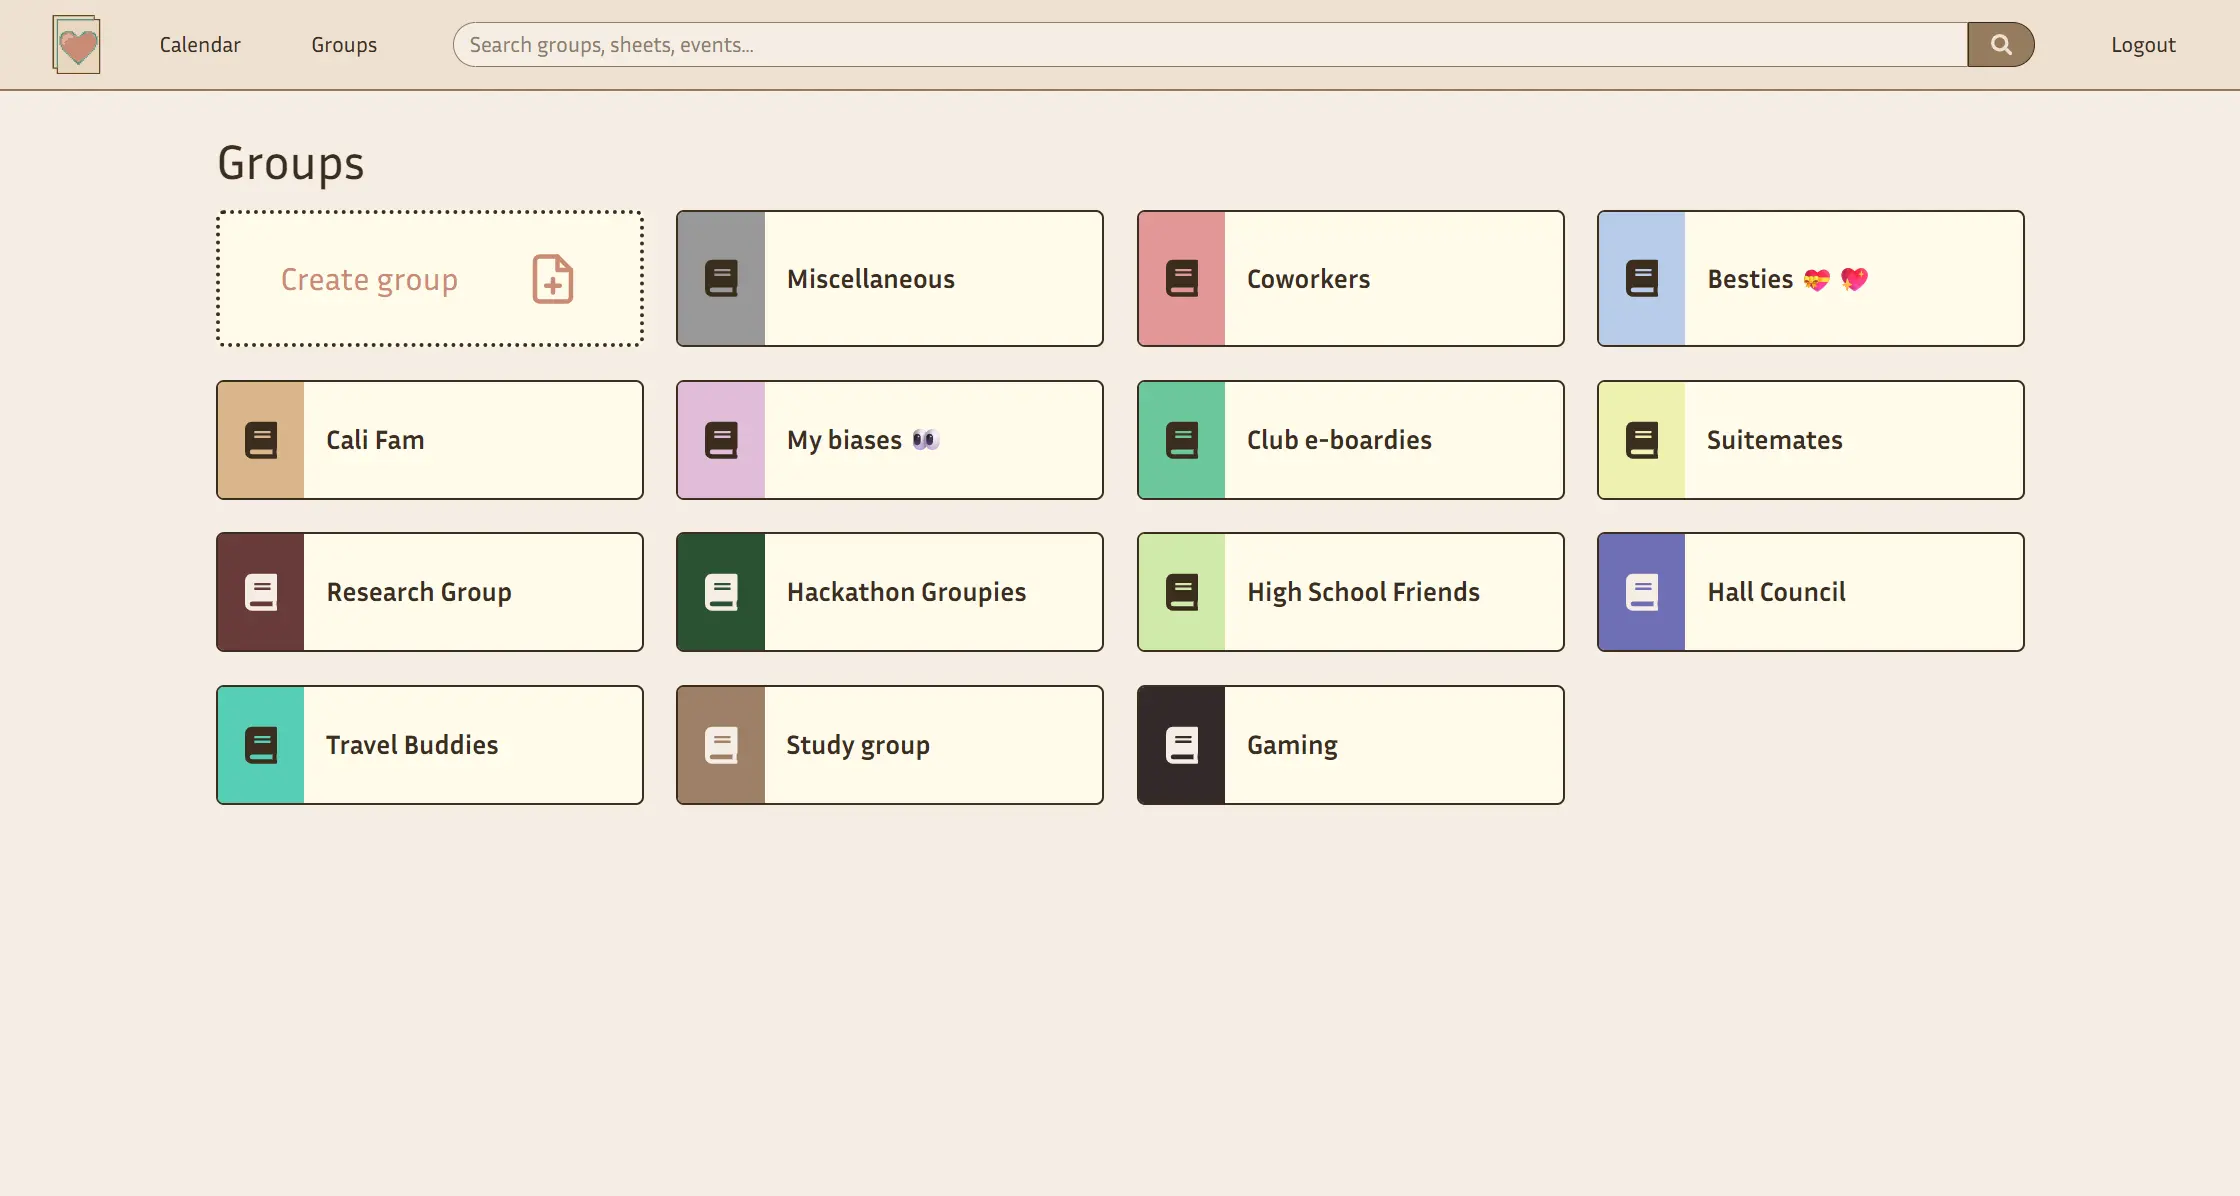
Task: Focus the search groups input field
Action: [x=1210, y=45]
